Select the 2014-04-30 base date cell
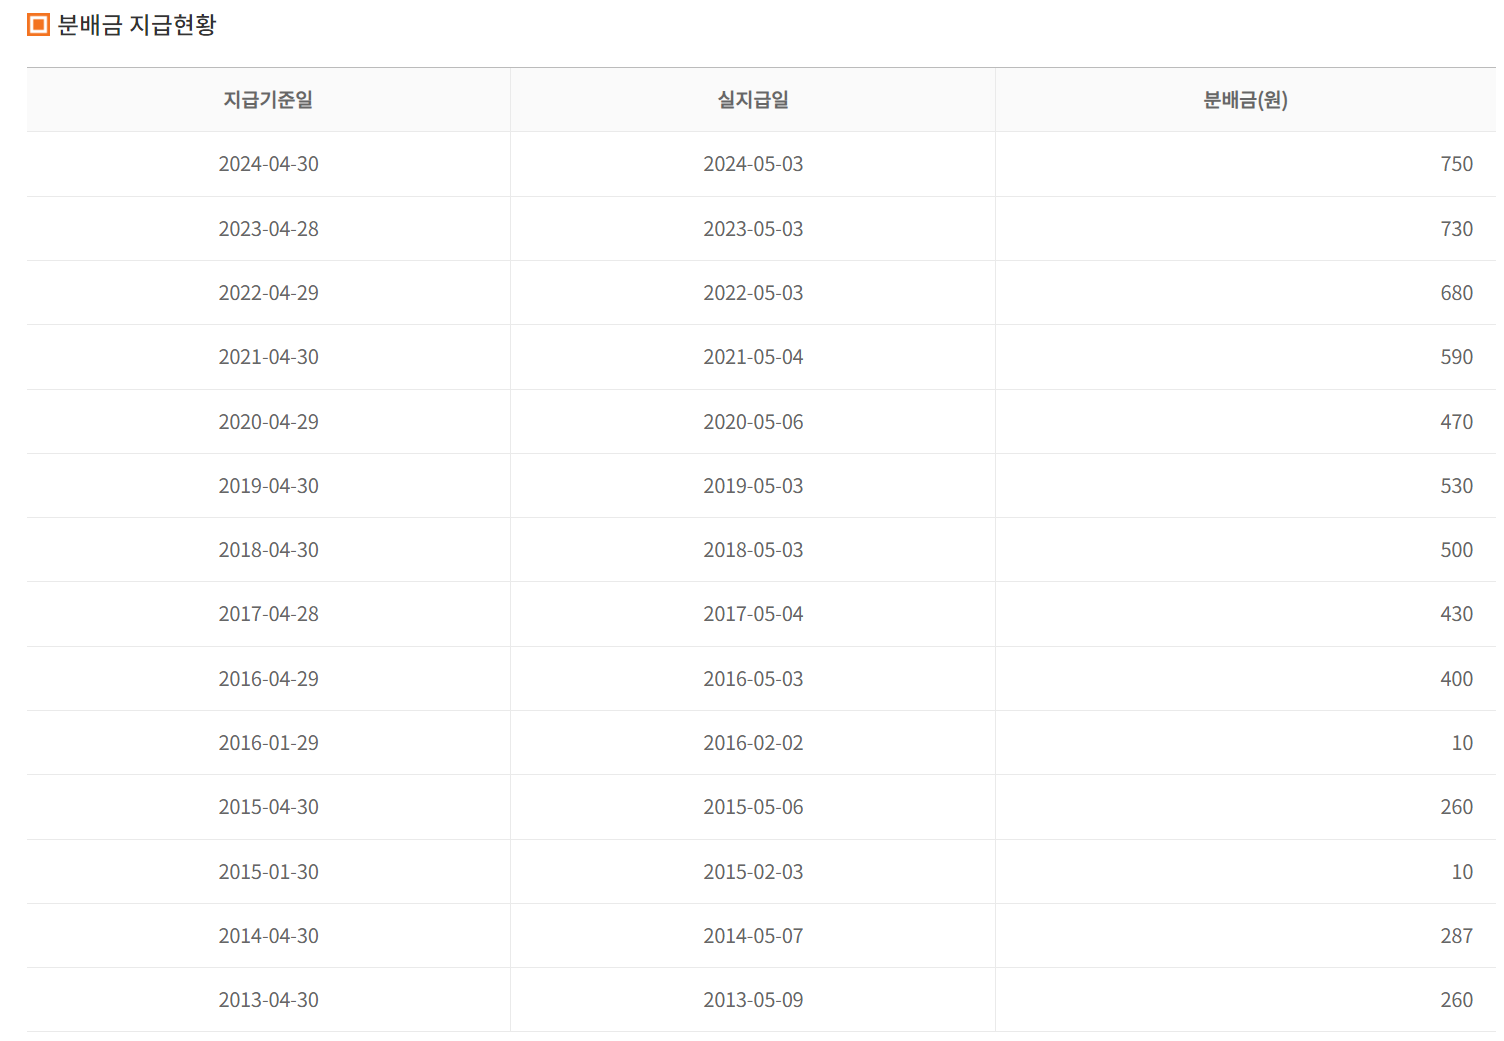This screenshot has height=1041, width=1504. point(269,936)
